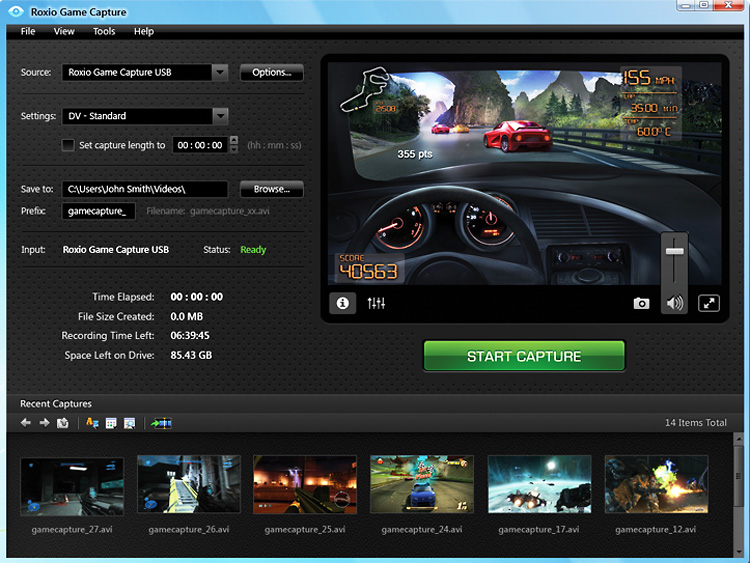750x563 pixels.
Task: Enable Set capture length checkbox
Action: pos(68,145)
